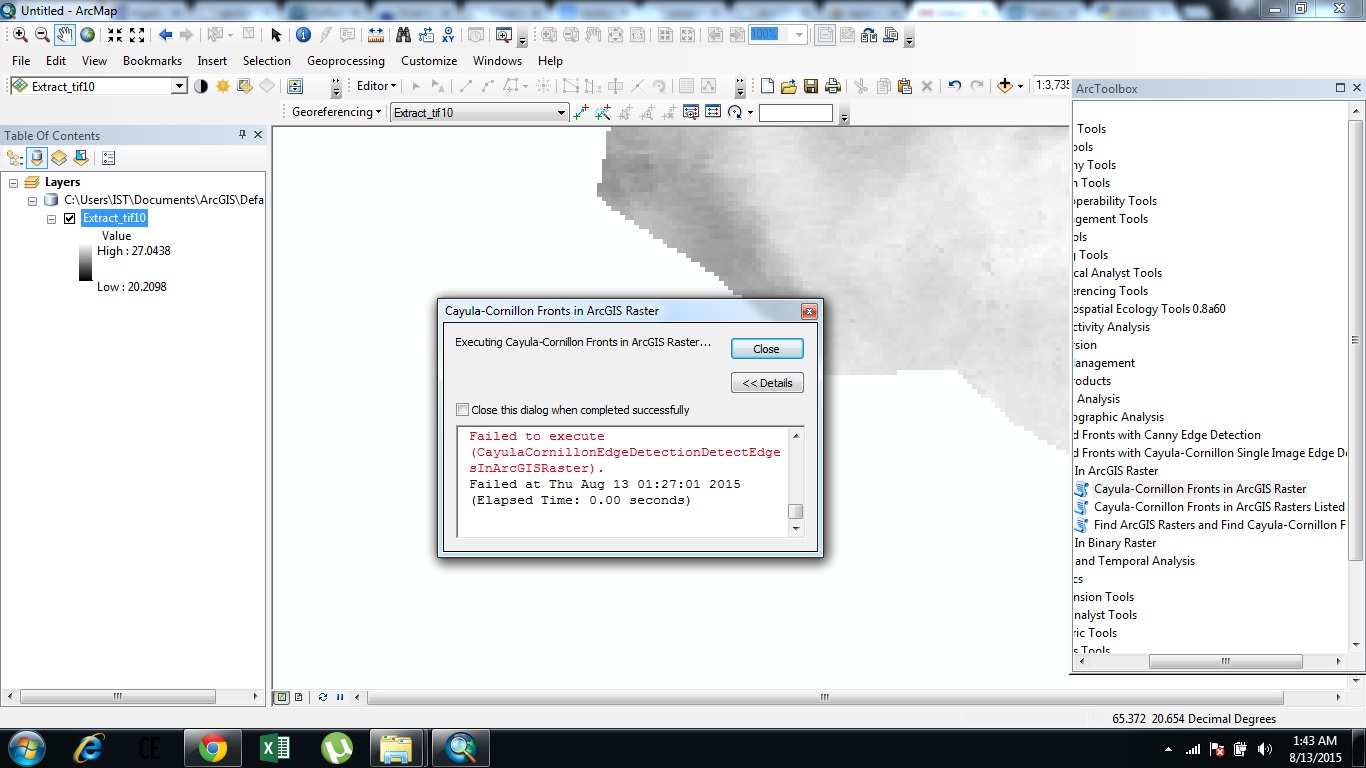The height and width of the screenshot is (768, 1366).
Task: Open the Add Data dropdown arrow
Action: pyautogui.click(x=1020, y=86)
